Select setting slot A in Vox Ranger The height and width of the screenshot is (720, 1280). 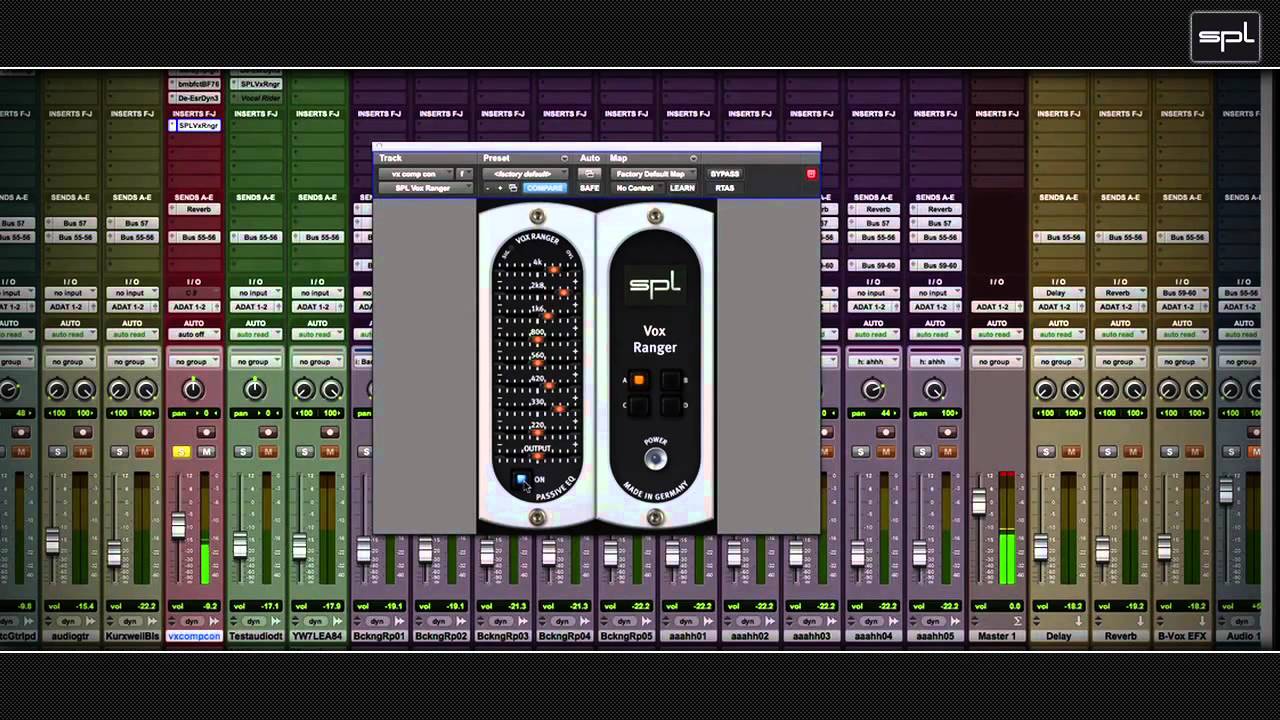[639, 380]
